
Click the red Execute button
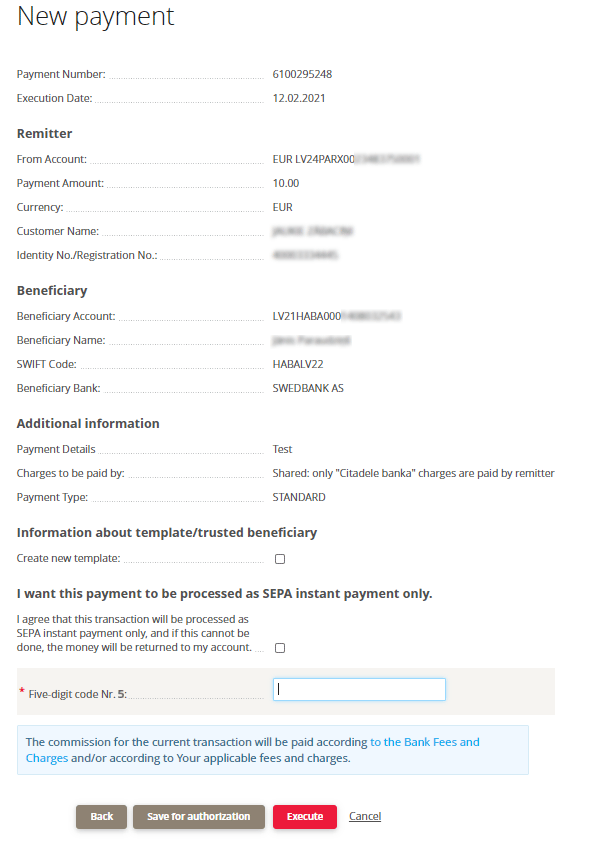coord(305,817)
